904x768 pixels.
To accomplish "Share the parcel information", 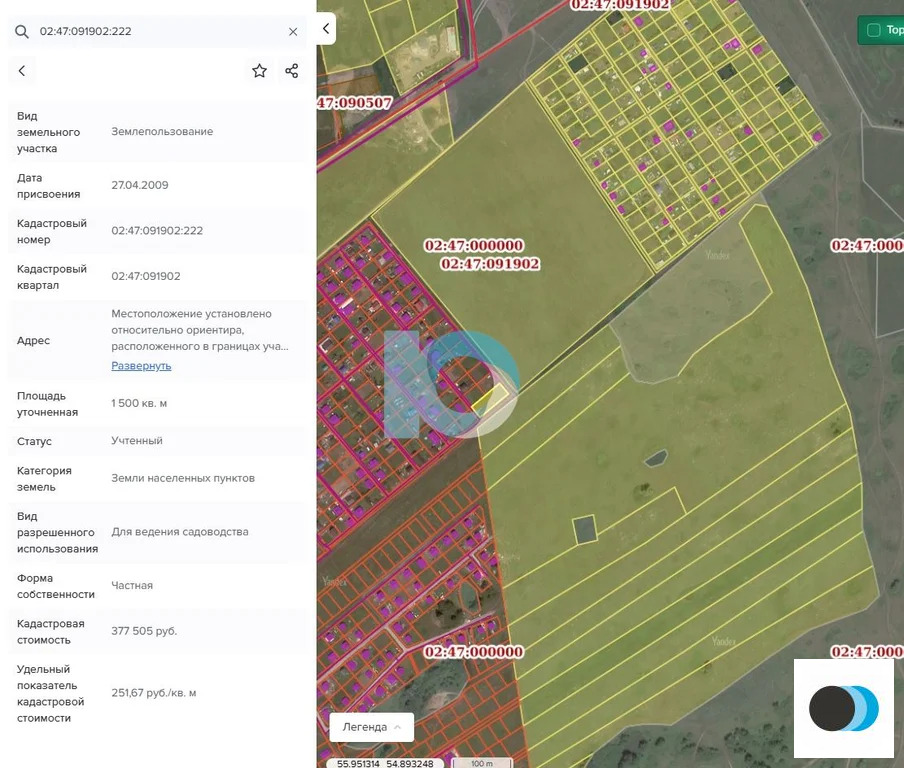I will point(292,71).
